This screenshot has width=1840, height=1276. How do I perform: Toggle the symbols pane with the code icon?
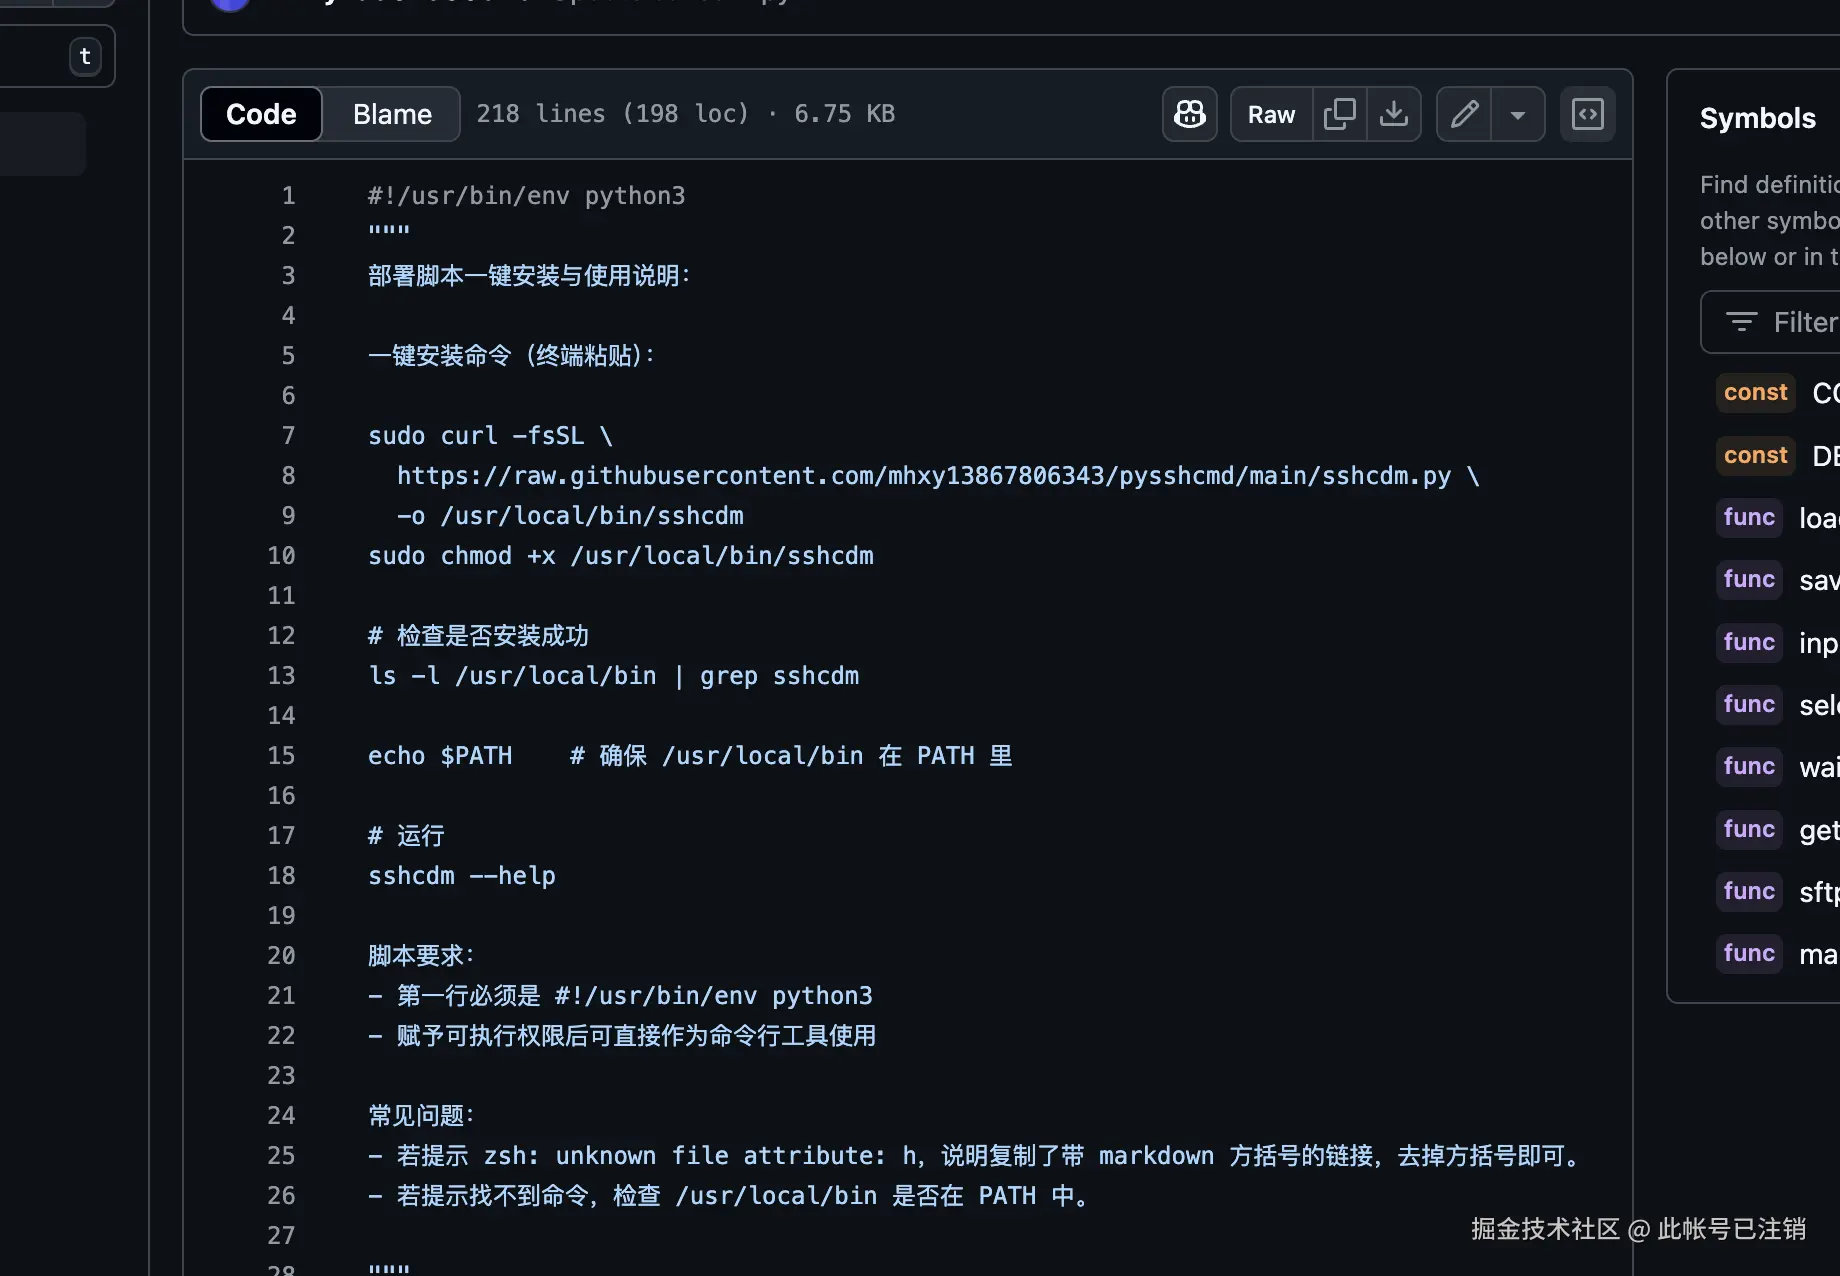point(1587,113)
